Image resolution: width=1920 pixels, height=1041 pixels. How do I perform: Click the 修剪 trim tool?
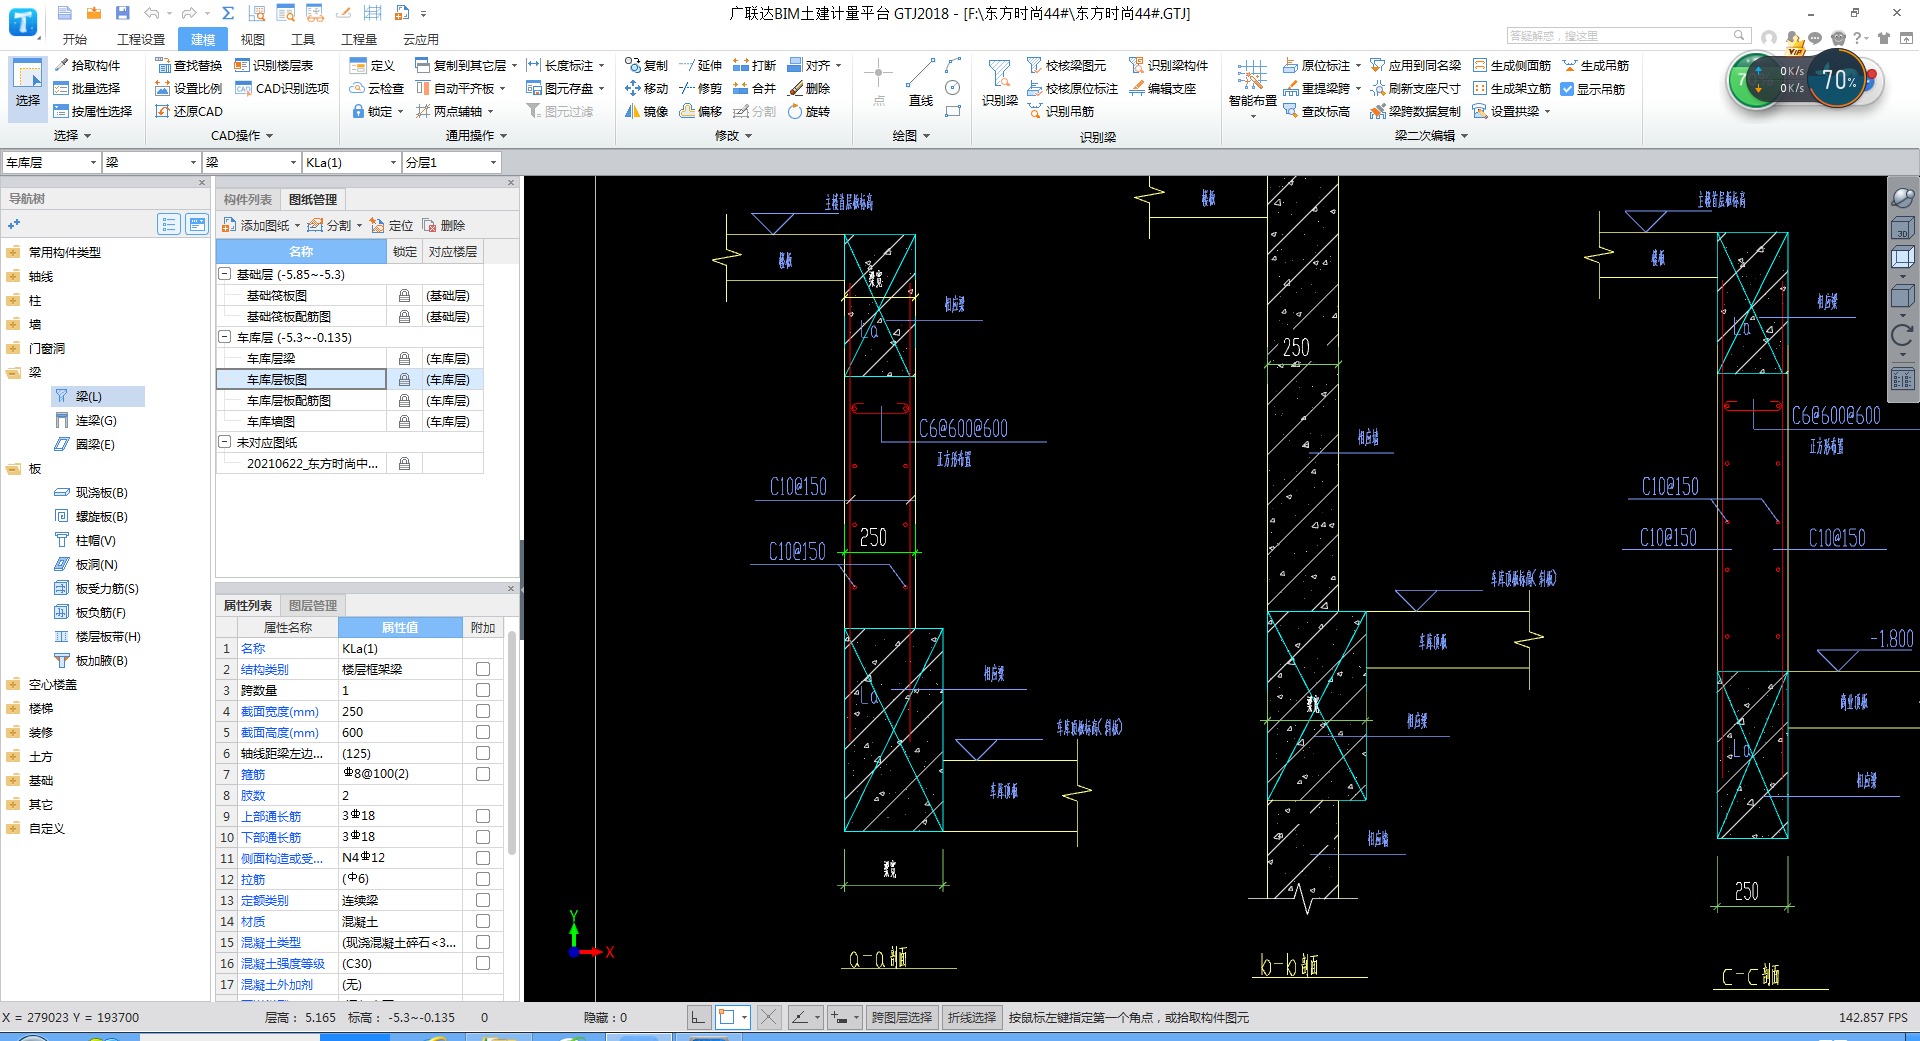click(700, 88)
